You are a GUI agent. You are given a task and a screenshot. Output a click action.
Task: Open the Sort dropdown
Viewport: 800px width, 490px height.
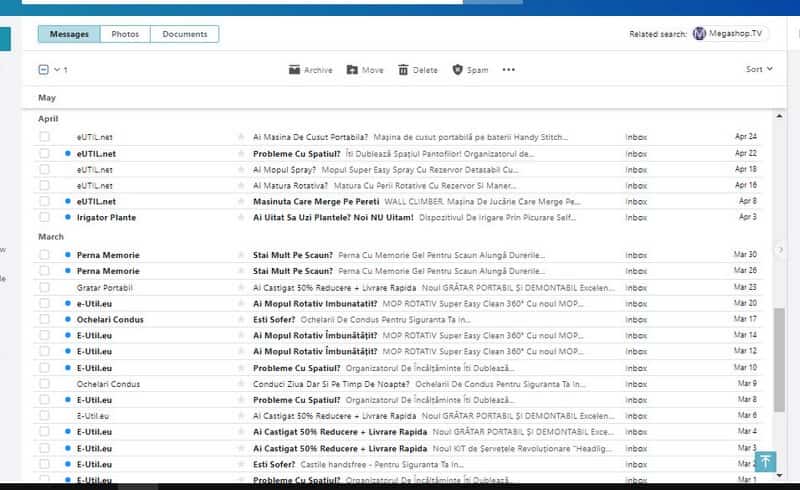[759, 70]
